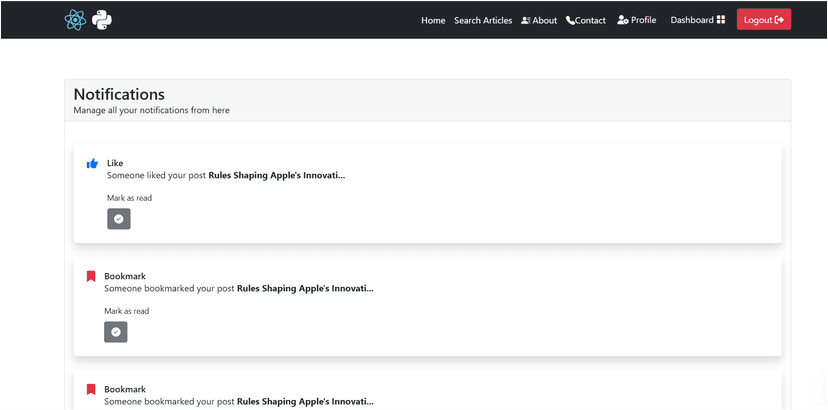Open post title in first Bookmark notification
Viewport: 828px width, 410px height.
point(304,289)
